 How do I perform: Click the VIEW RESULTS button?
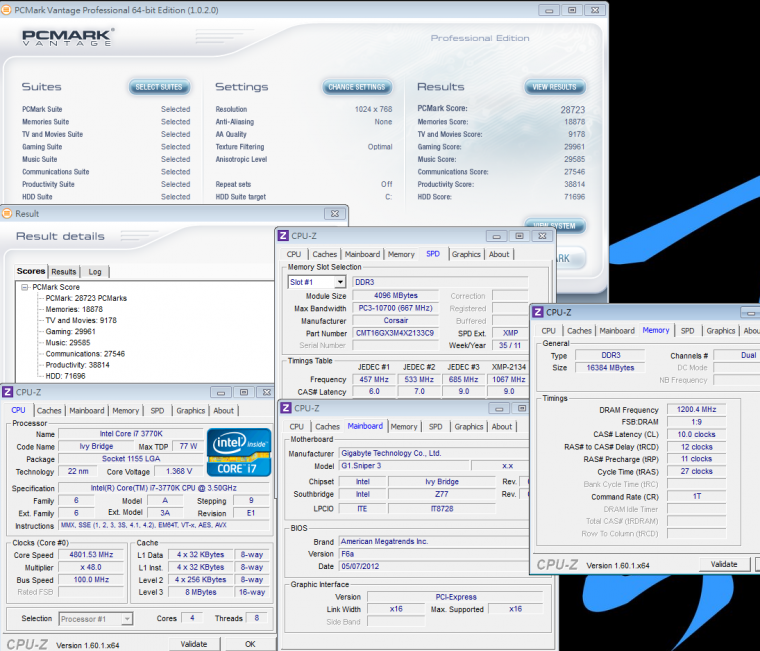554,87
